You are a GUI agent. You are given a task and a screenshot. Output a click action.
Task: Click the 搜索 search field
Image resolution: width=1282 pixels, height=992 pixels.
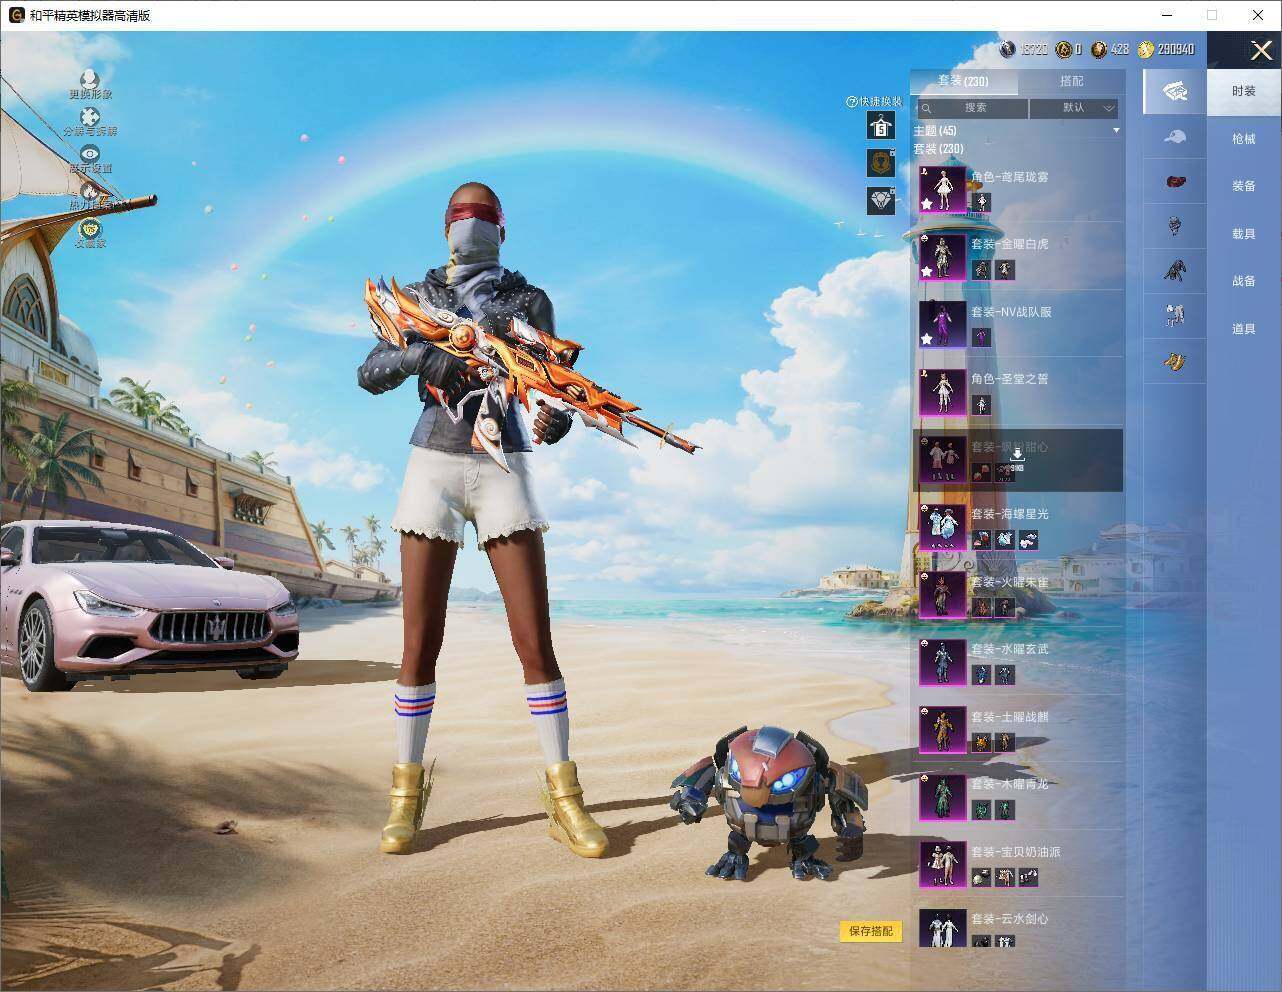tap(971, 108)
